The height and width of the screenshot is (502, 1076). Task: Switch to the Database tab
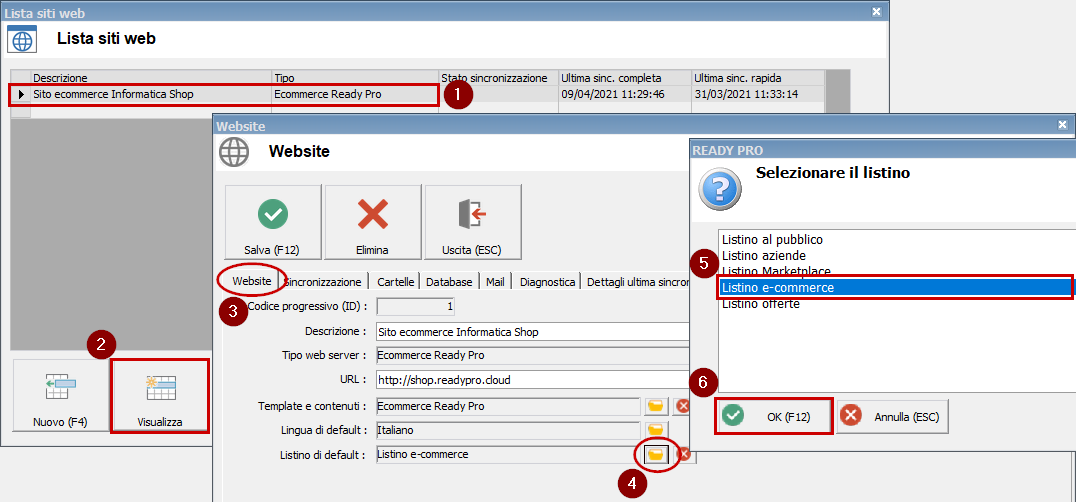click(x=449, y=282)
